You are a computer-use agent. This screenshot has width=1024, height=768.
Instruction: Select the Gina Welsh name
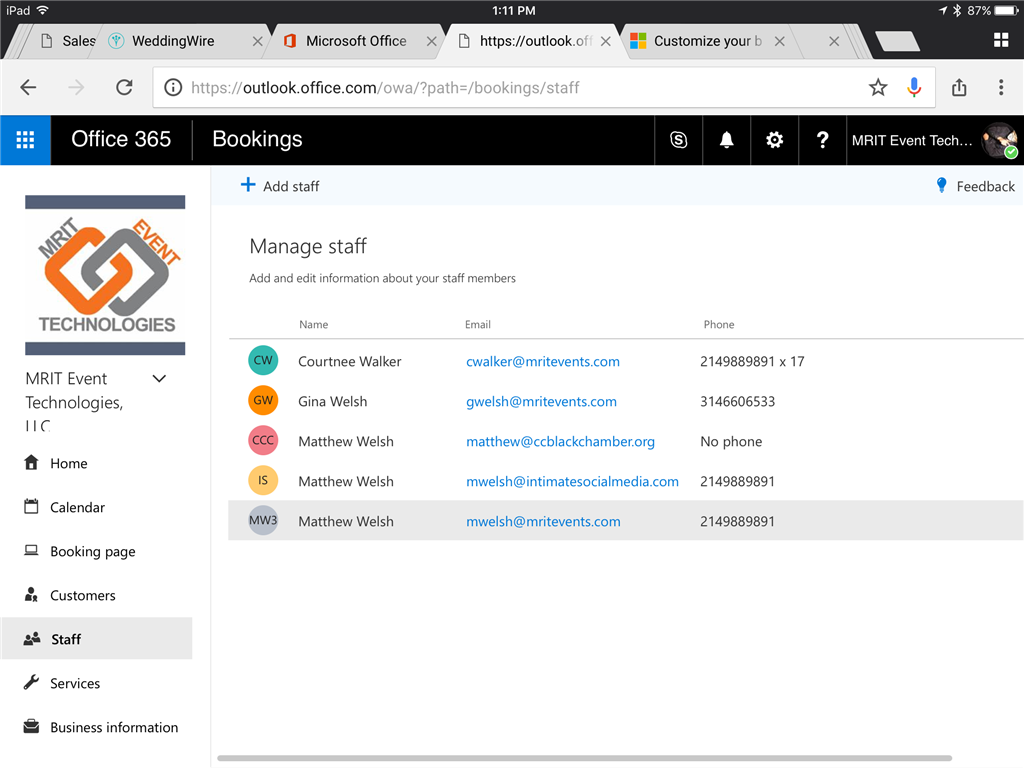[332, 401]
